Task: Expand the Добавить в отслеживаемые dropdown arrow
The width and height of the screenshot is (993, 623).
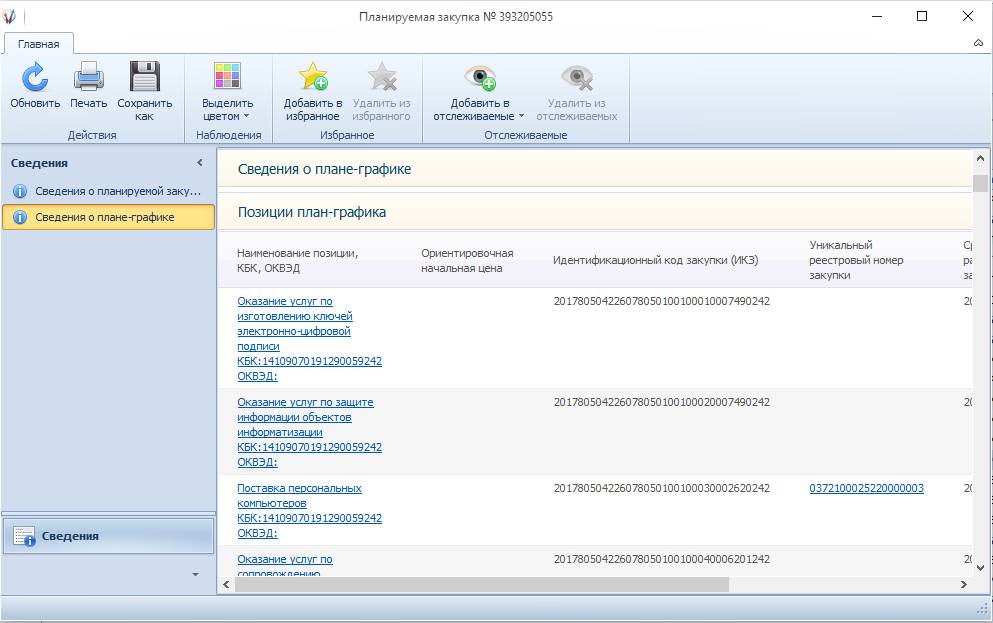Action: pos(521,117)
